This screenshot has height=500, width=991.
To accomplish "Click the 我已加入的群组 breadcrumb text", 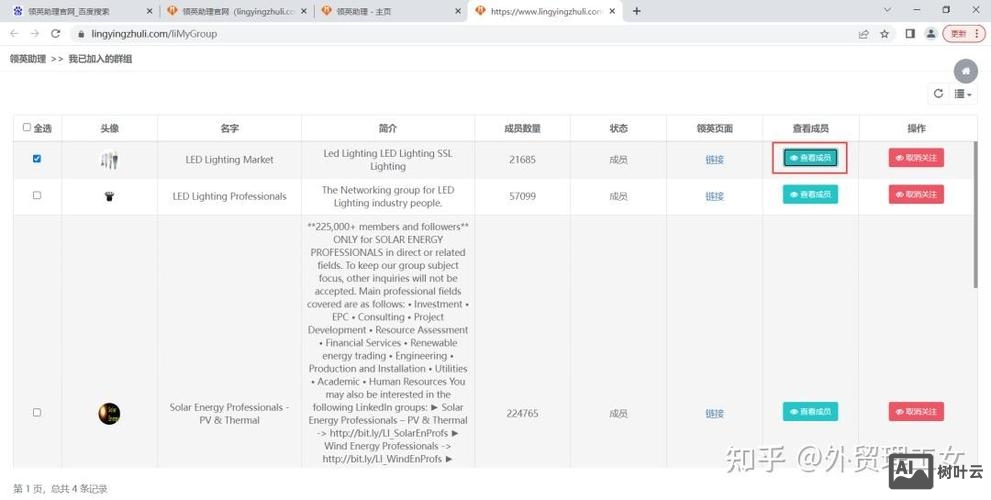I will pos(100,59).
